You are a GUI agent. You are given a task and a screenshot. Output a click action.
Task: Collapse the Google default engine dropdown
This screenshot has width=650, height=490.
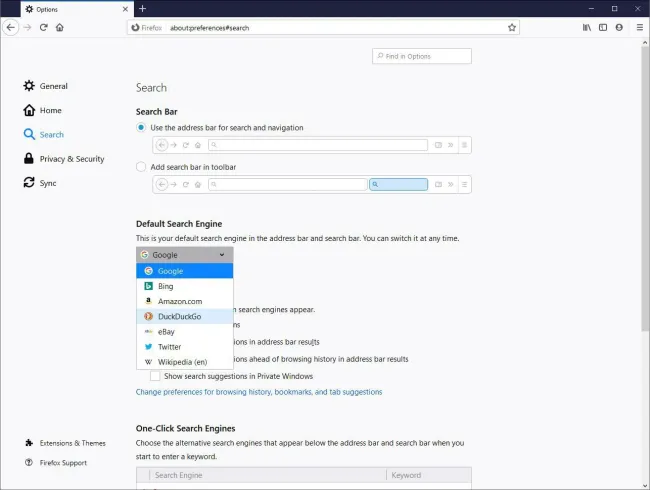pos(184,255)
